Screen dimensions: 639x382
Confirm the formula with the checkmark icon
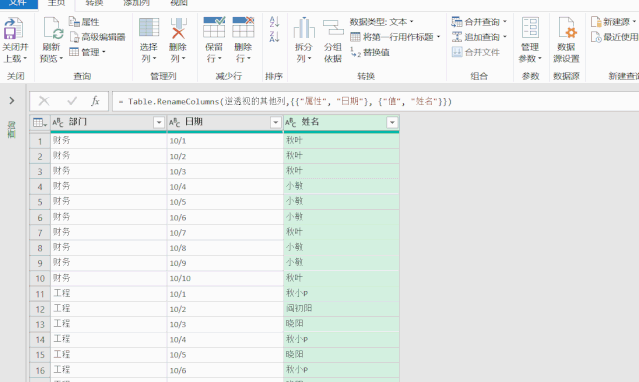[72, 101]
